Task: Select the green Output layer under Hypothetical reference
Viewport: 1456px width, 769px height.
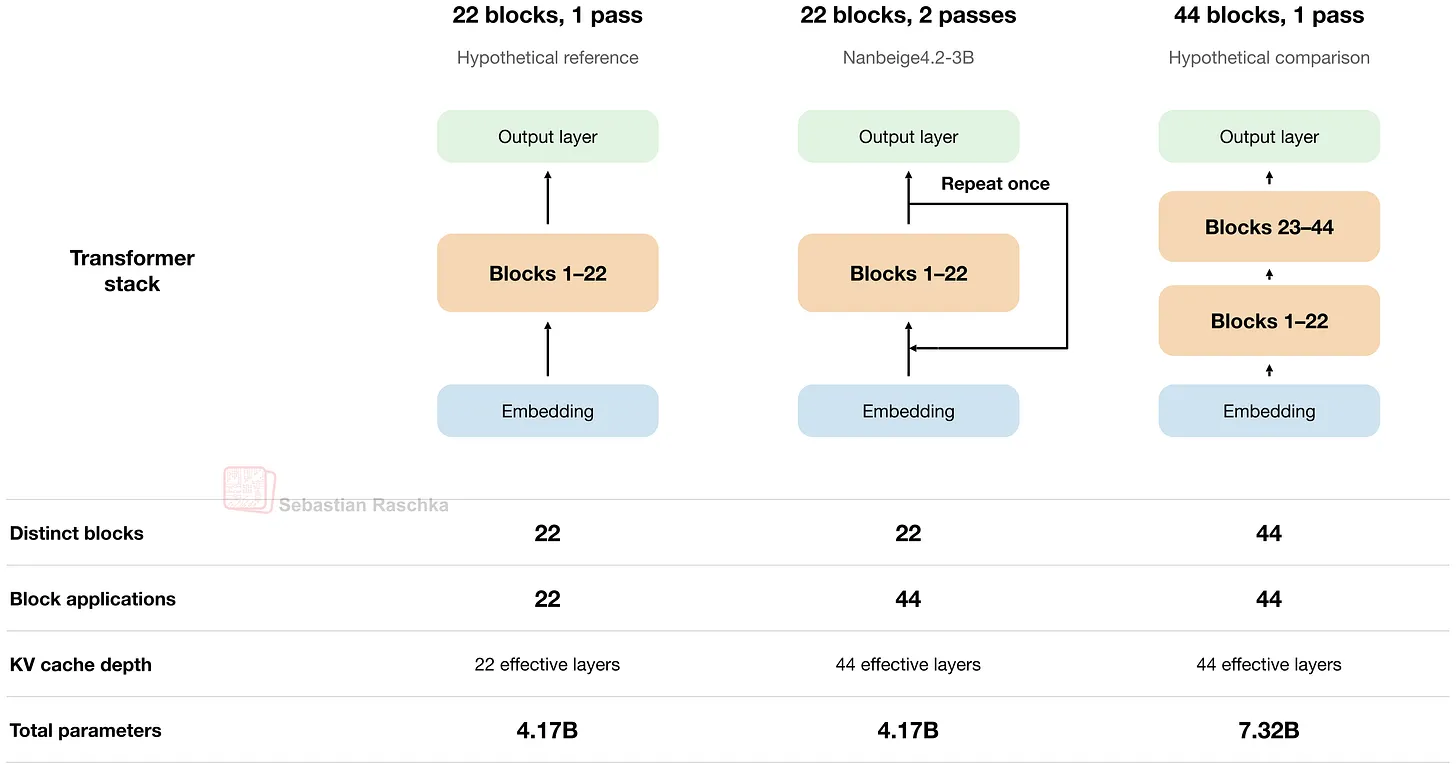Action: [548, 137]
